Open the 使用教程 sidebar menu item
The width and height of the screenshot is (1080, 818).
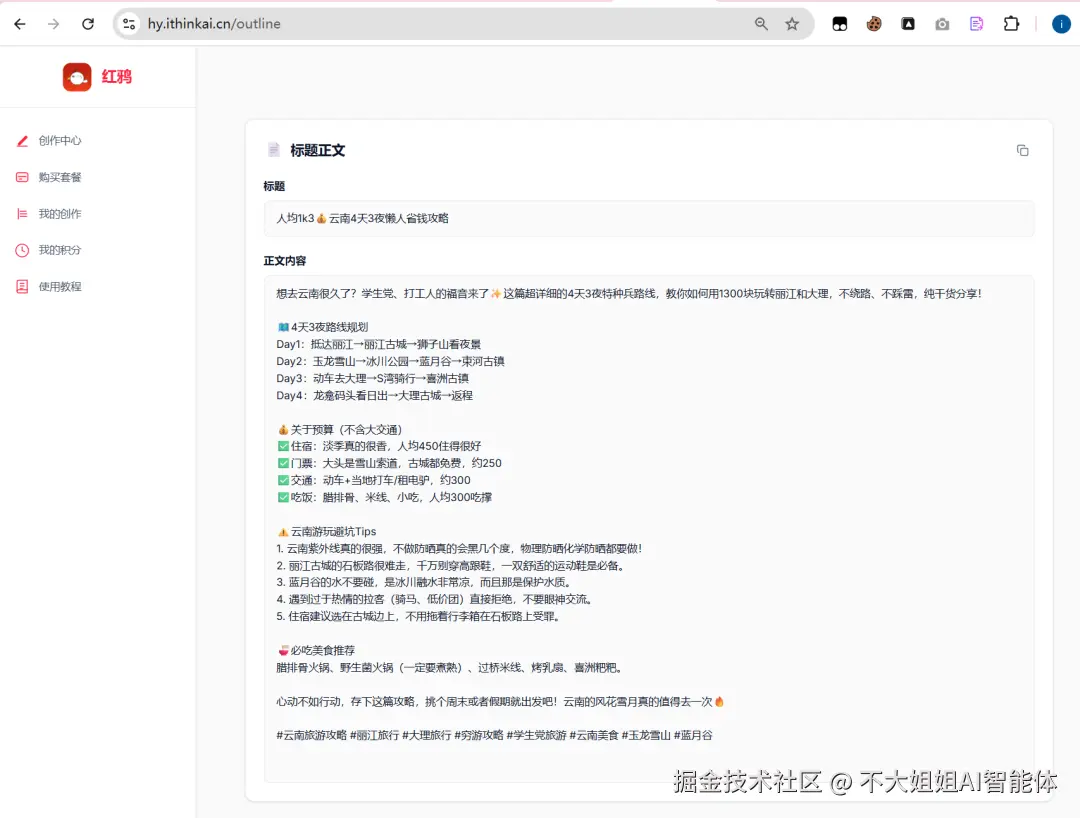[58, 286]
